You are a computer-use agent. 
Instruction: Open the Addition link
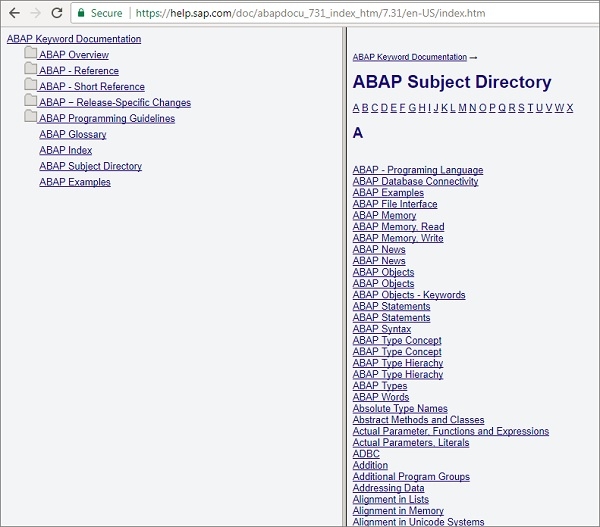[370, 465]
